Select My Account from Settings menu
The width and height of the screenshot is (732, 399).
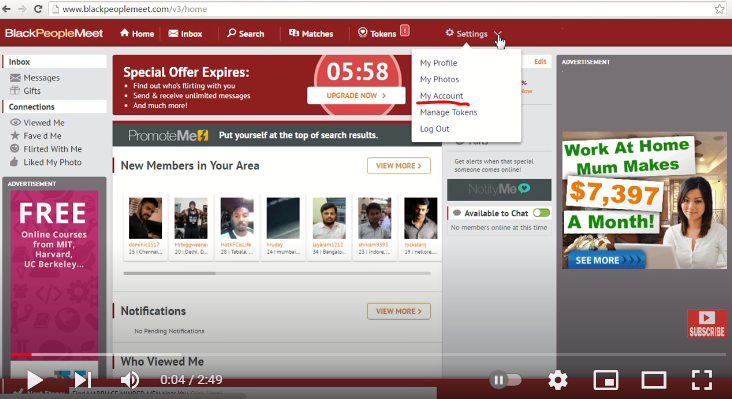[441, 96]
